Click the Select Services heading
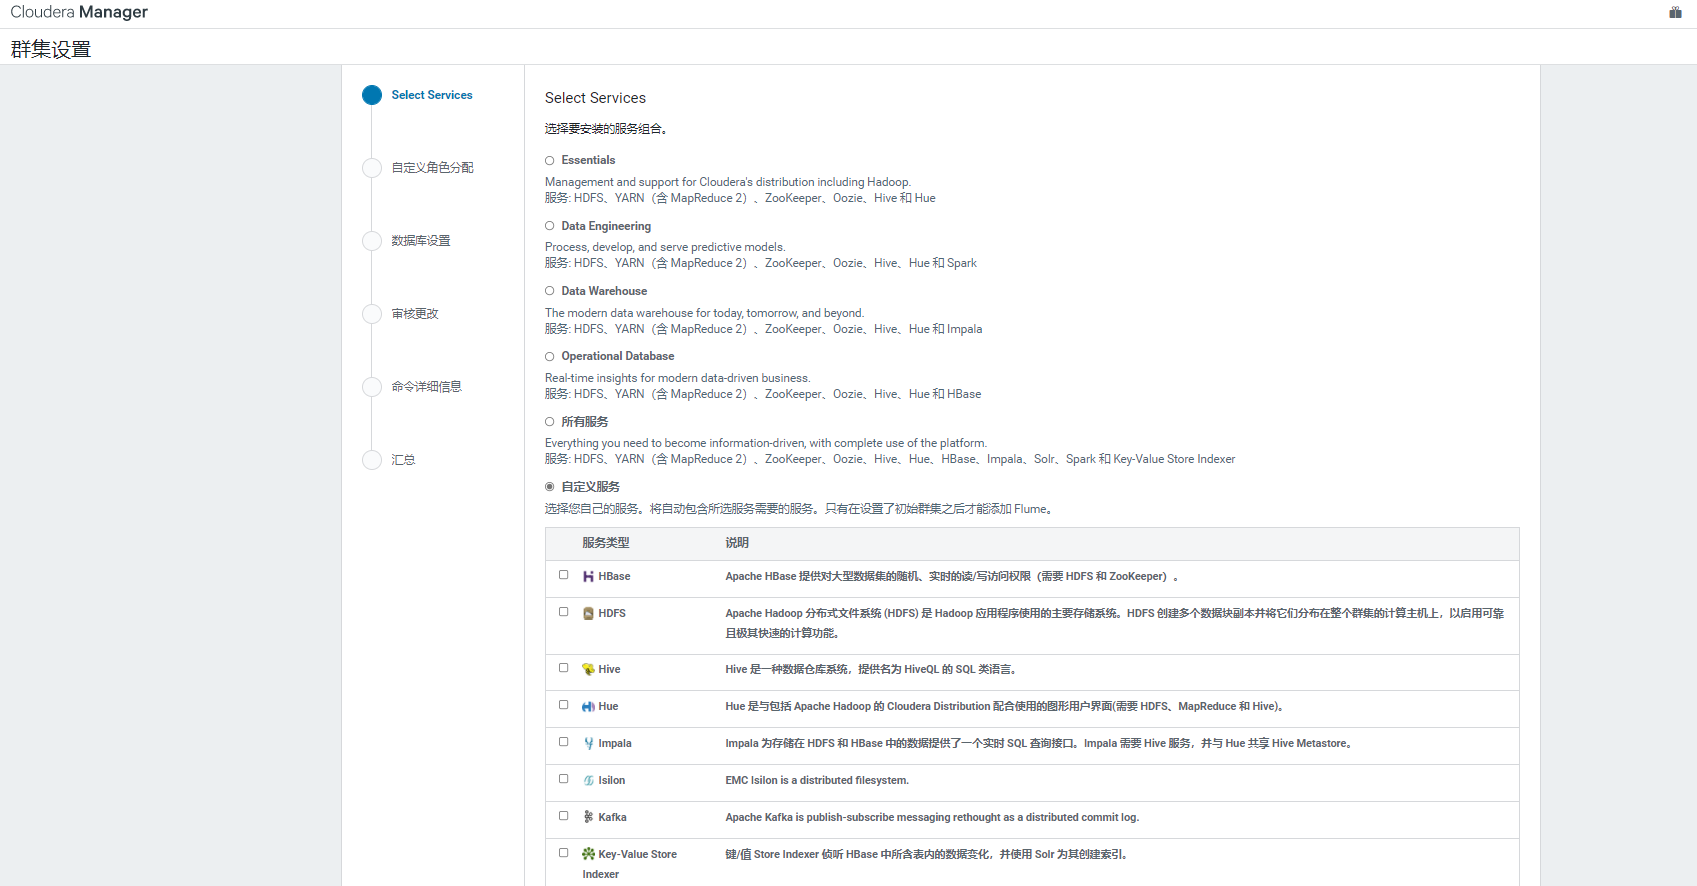1697x886 pixels. coord(595,98)
